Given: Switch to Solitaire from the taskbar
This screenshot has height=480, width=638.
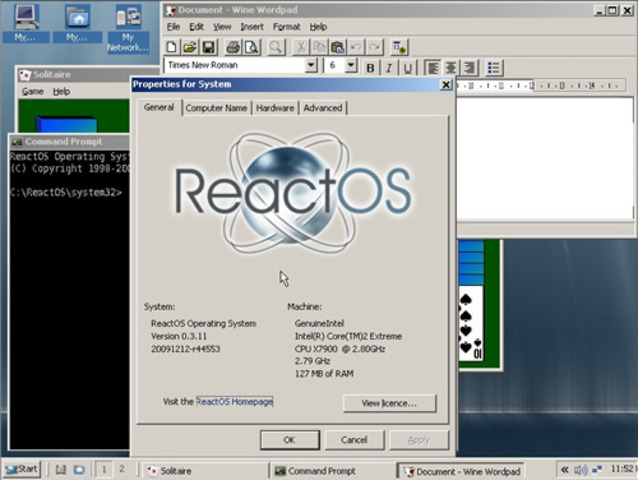Looking at the screenshot, I should point(204,471).
